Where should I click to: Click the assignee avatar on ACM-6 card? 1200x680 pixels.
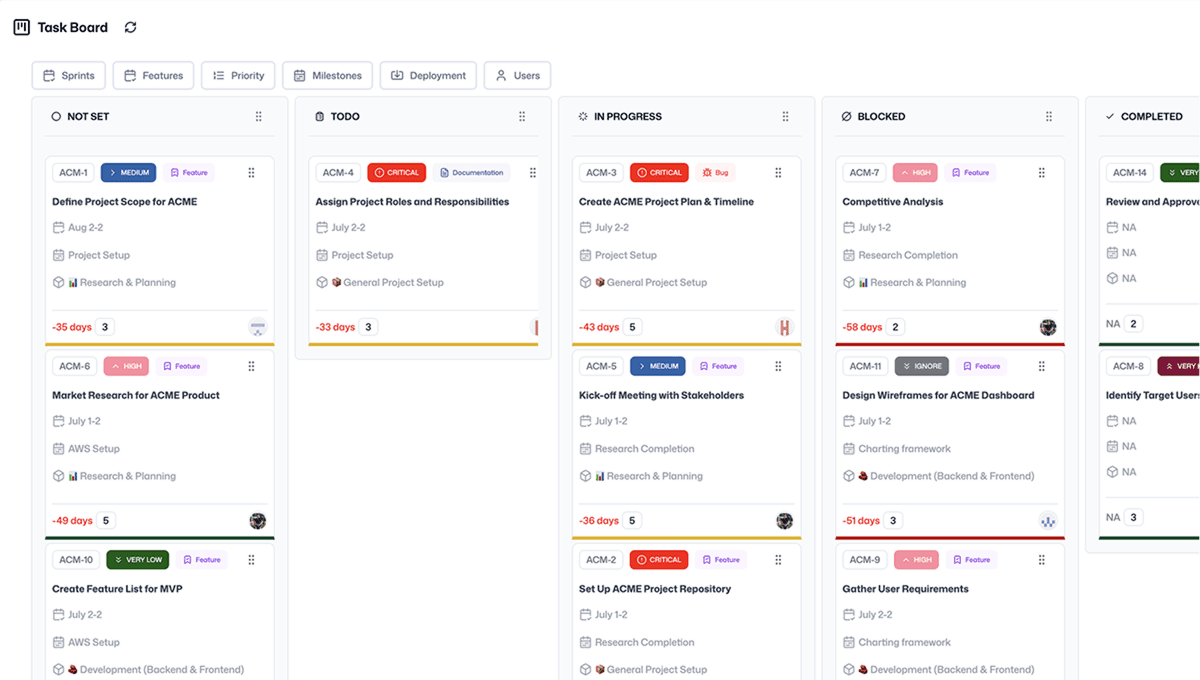(257, 521)
